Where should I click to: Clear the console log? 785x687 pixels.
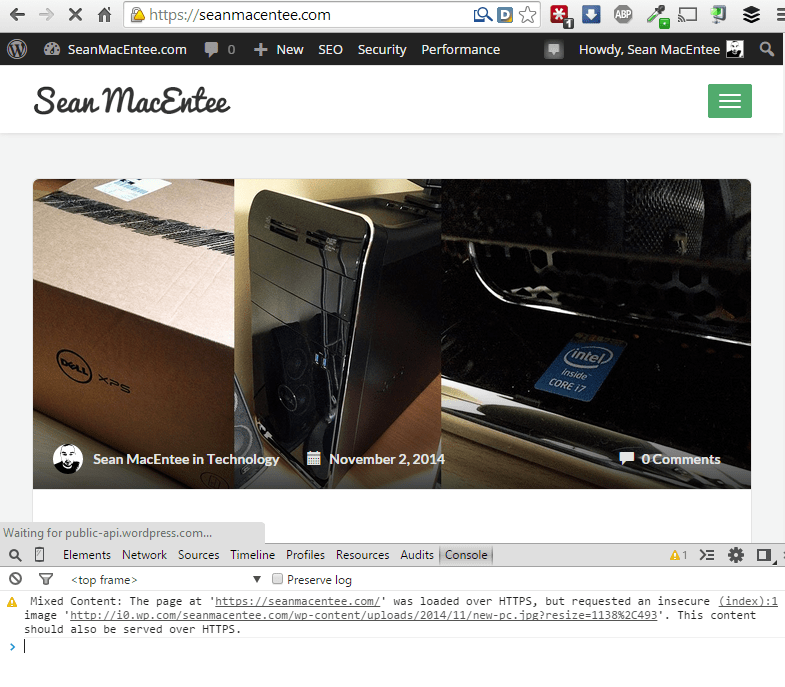pos(16,579)
